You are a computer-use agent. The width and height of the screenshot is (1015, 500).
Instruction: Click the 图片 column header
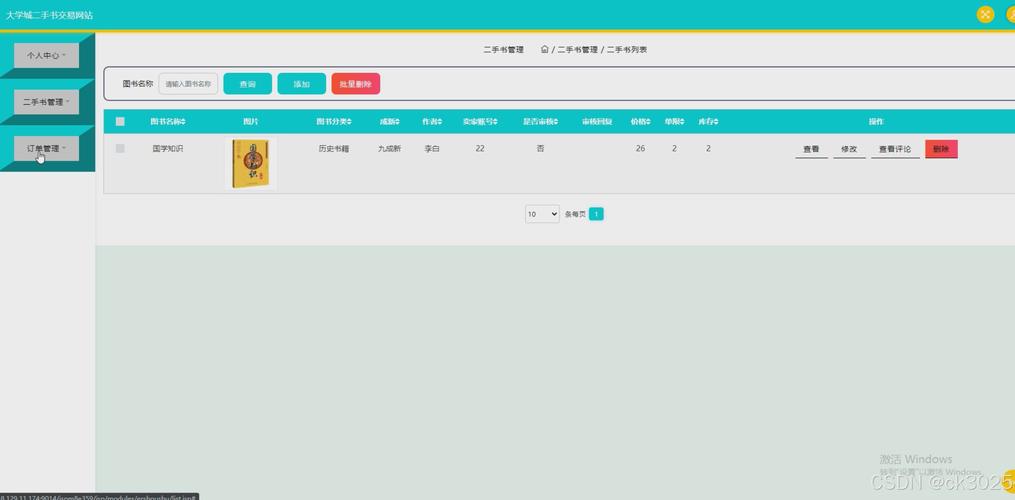[x=251, y=122]
